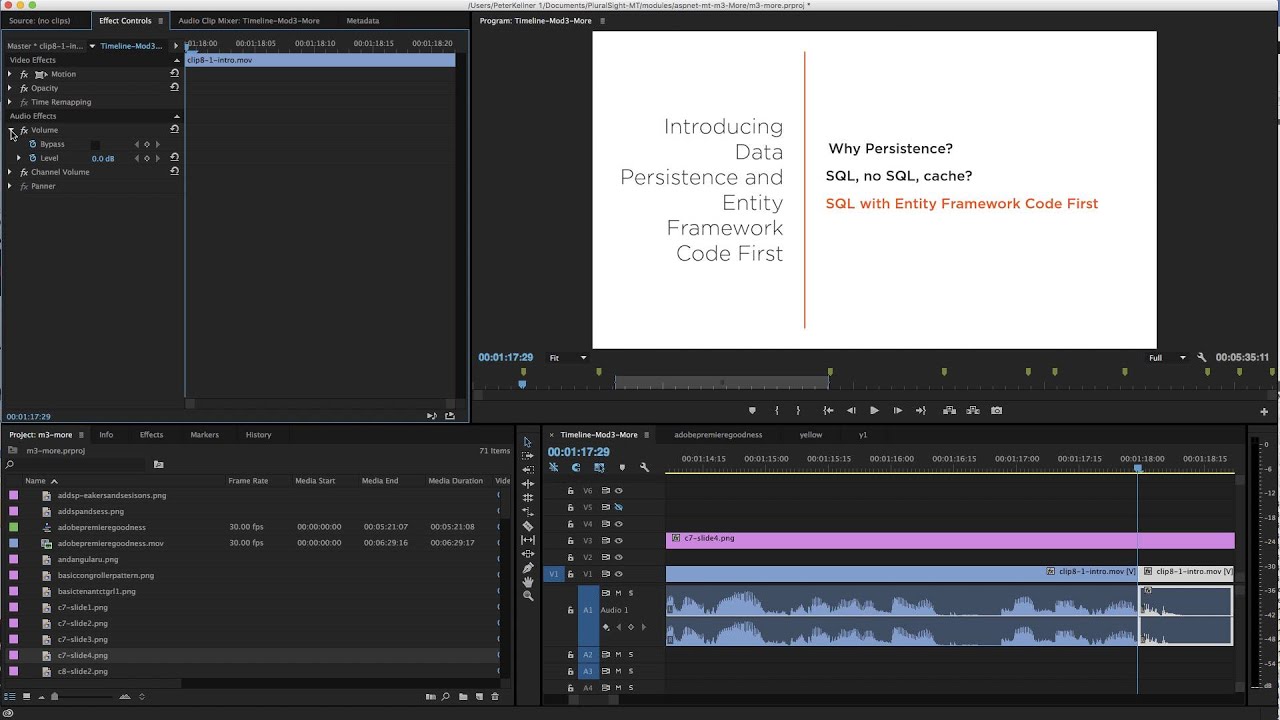The image size is (1280, 720).
Task: Switch to the Markers tab
Action: pyautogui.click(x=204, y=434)
